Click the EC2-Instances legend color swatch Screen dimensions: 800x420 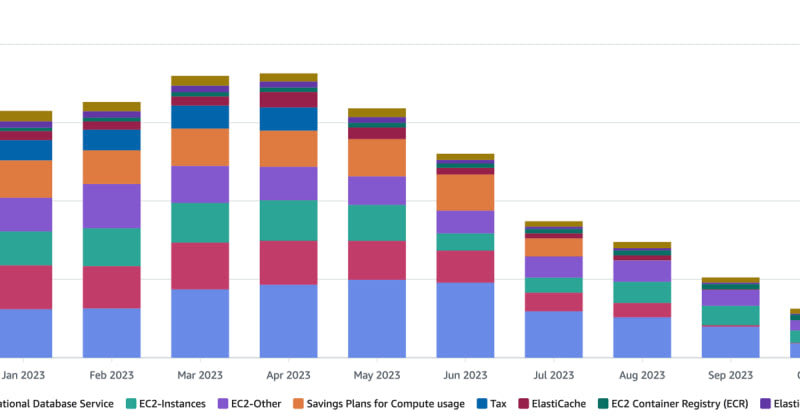[132, 404]
